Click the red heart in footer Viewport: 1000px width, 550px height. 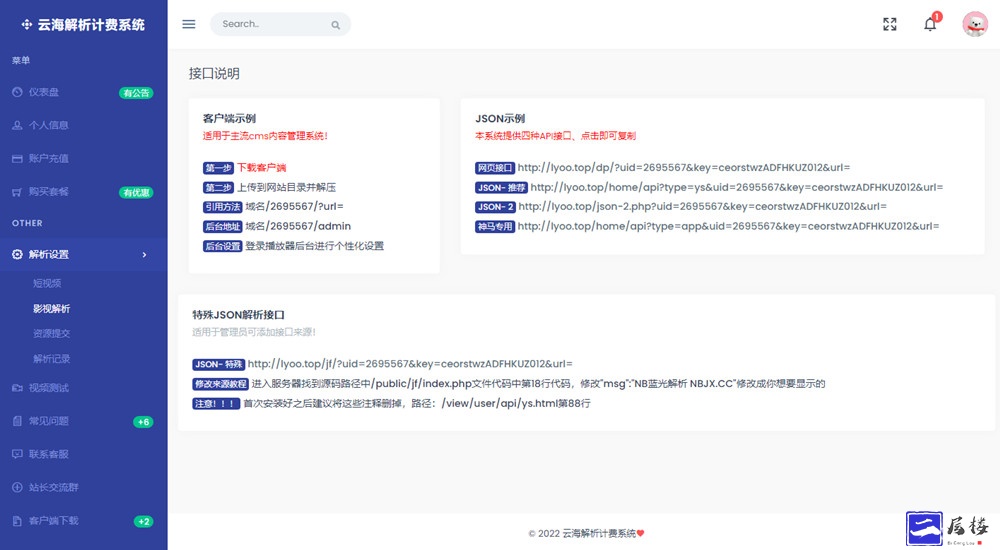tap(640, 533)
